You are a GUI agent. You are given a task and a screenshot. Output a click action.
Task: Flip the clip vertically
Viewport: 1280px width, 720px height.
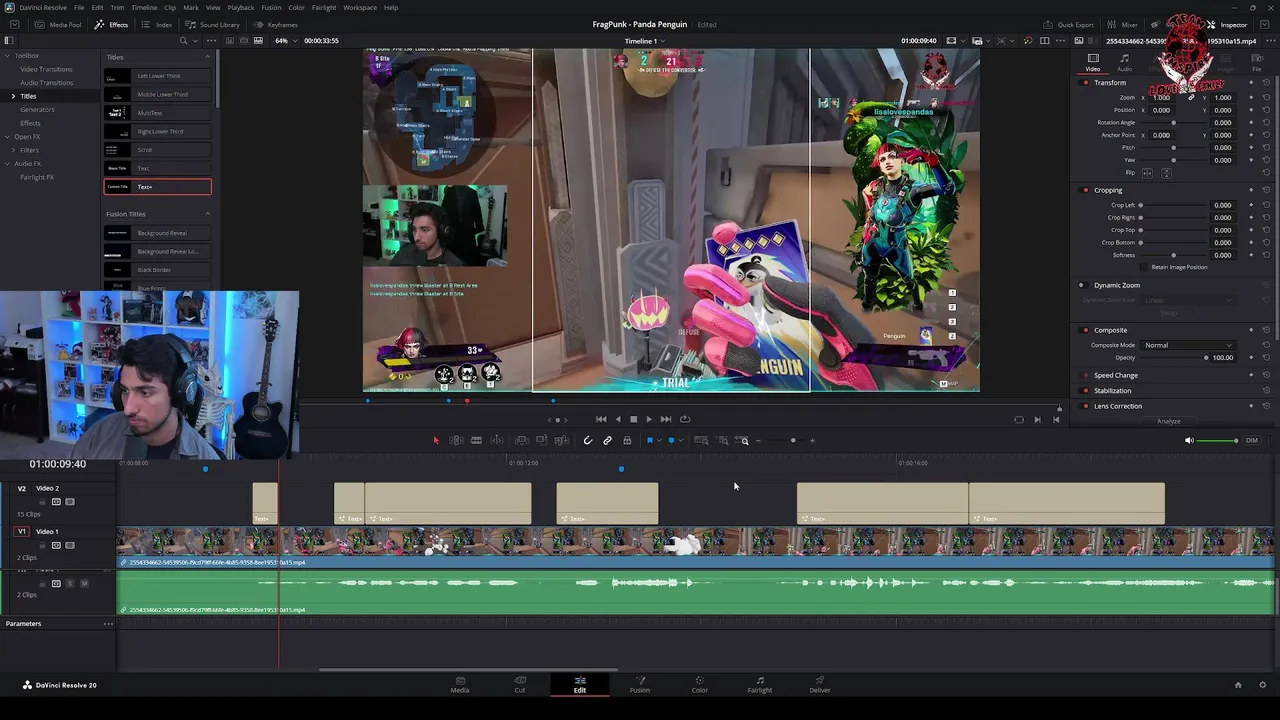pos(1166,173)
